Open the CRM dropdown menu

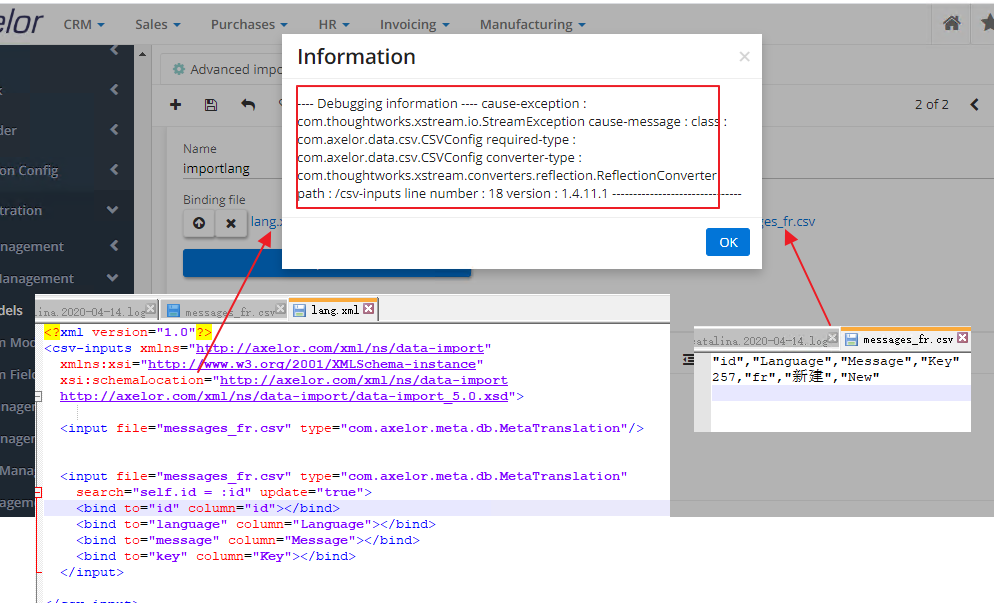(84, 24)
